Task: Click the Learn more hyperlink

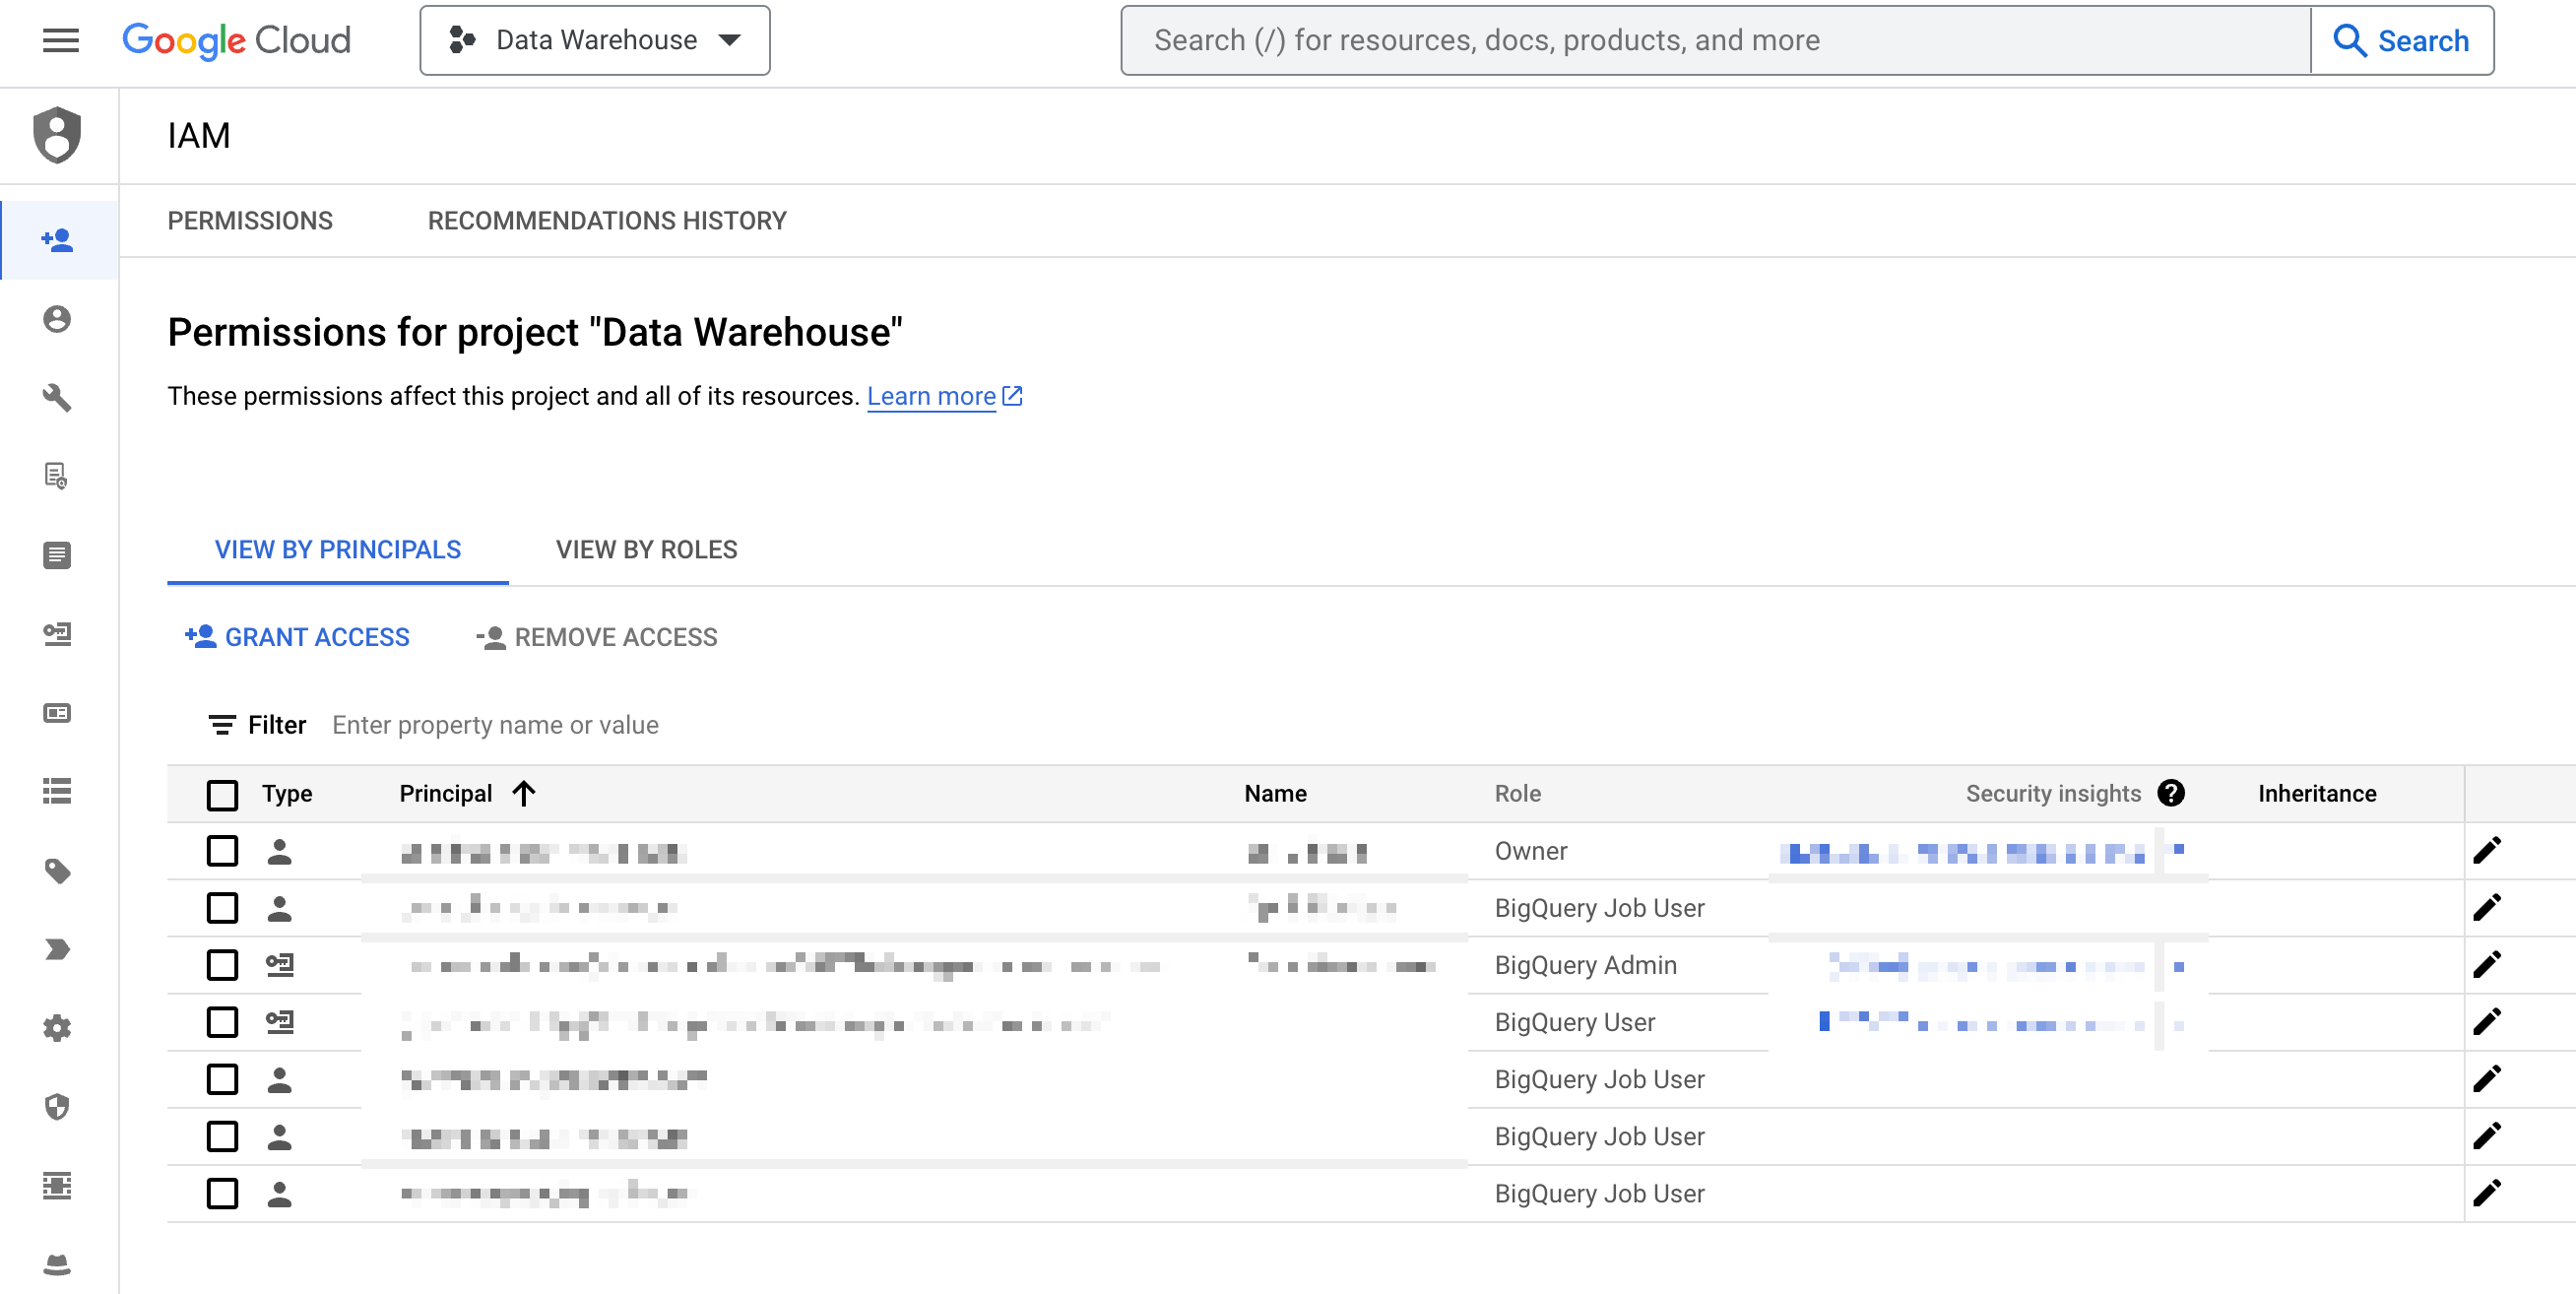Action: (x=930, y=396)
